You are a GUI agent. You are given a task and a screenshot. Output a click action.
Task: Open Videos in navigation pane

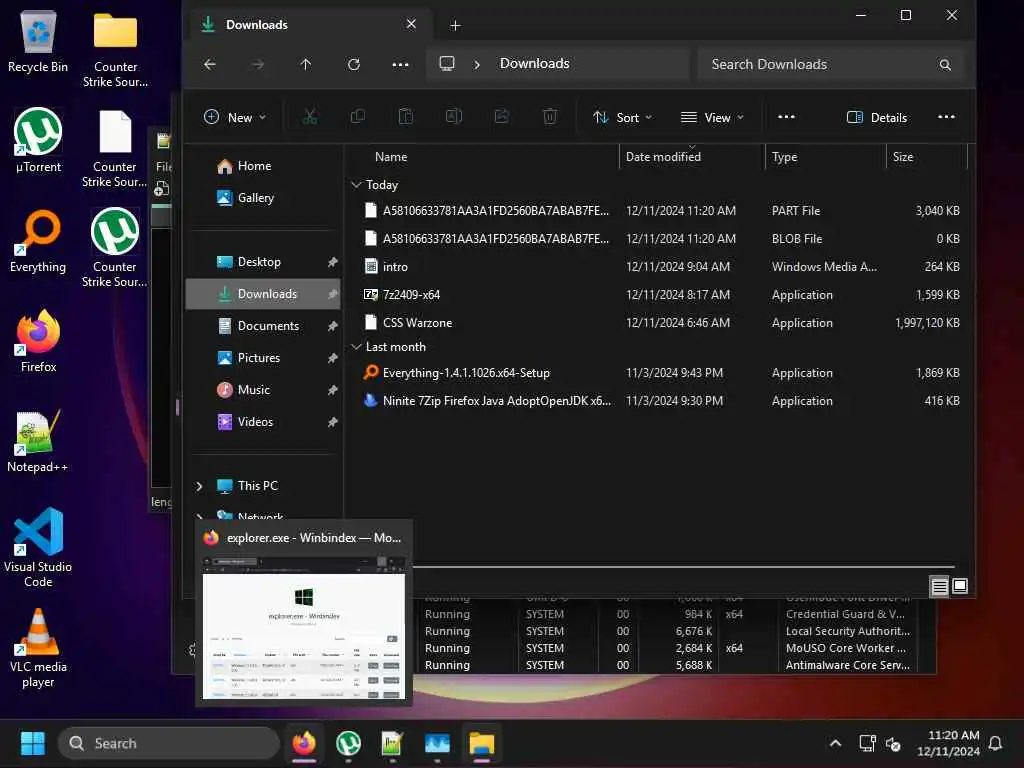click(263, 422)
